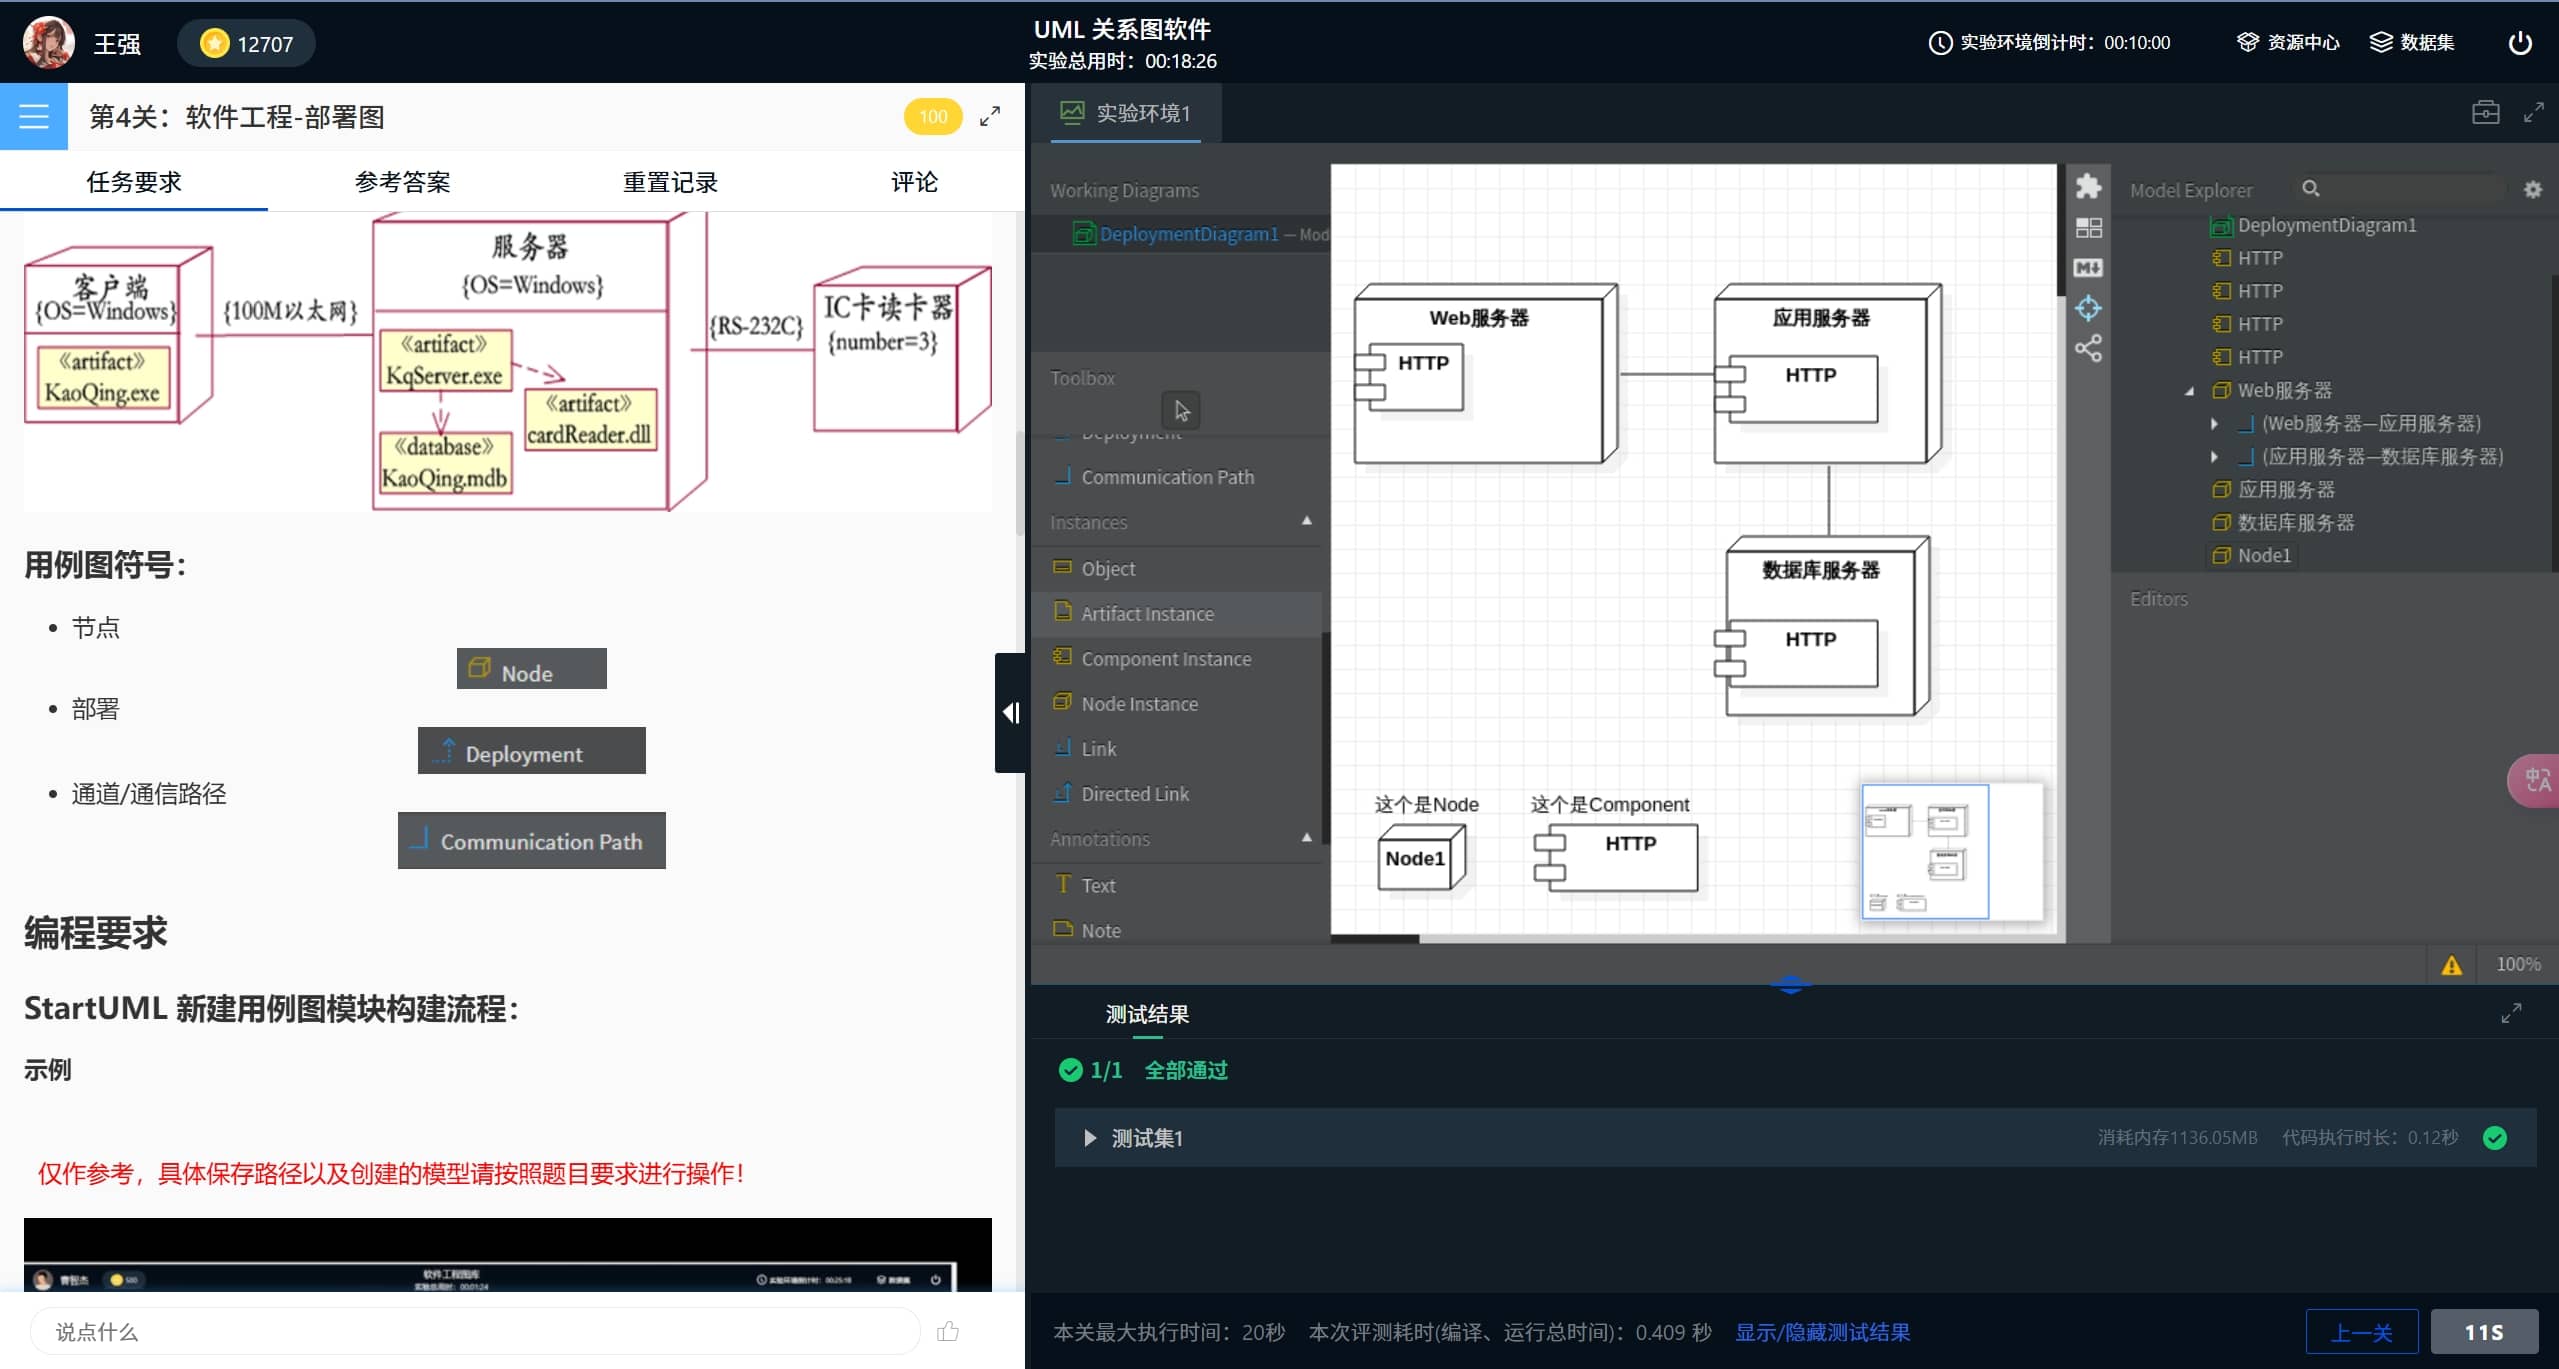Click the user avatar 王强
This screenshot has height=1369, width=2559.
[x=48, y=42]
